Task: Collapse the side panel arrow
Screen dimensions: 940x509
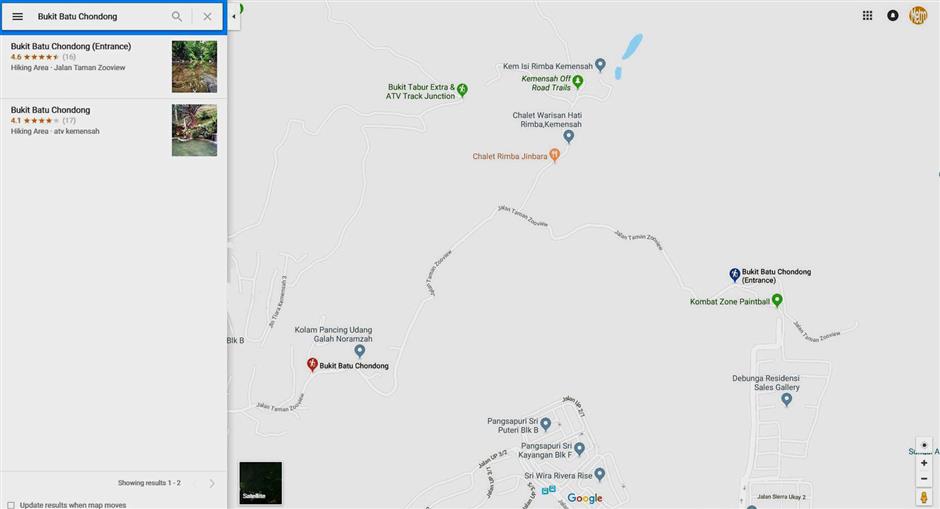Action: [x=233, y=17]
